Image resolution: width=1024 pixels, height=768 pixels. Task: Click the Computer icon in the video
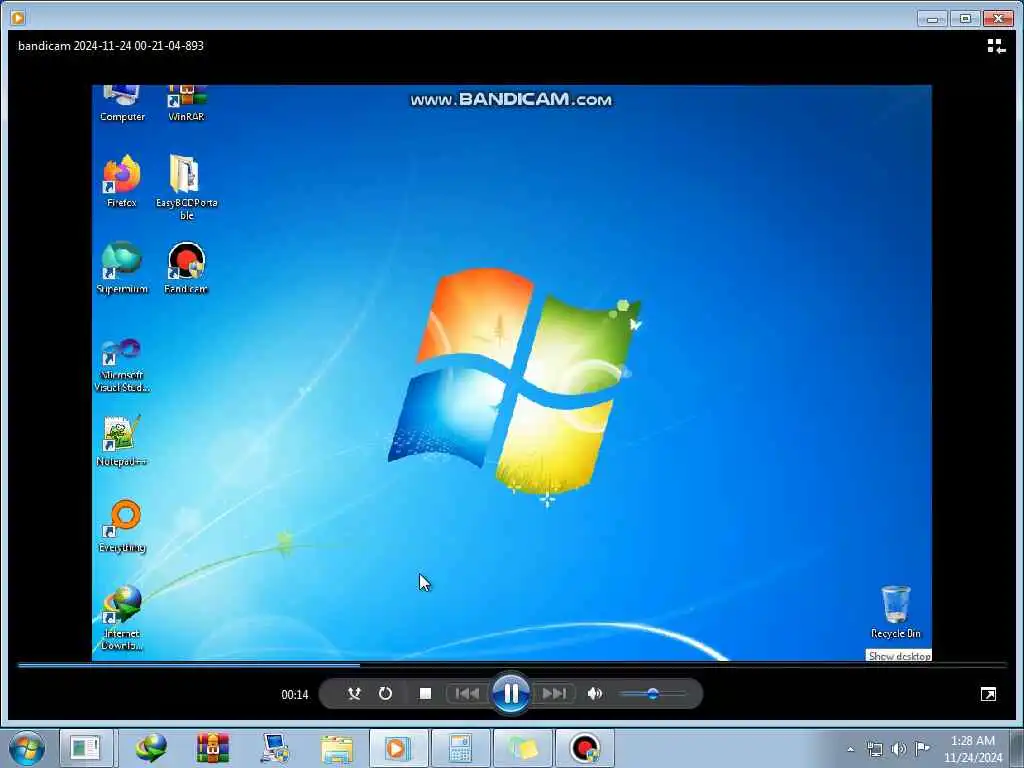click(122, 103)
